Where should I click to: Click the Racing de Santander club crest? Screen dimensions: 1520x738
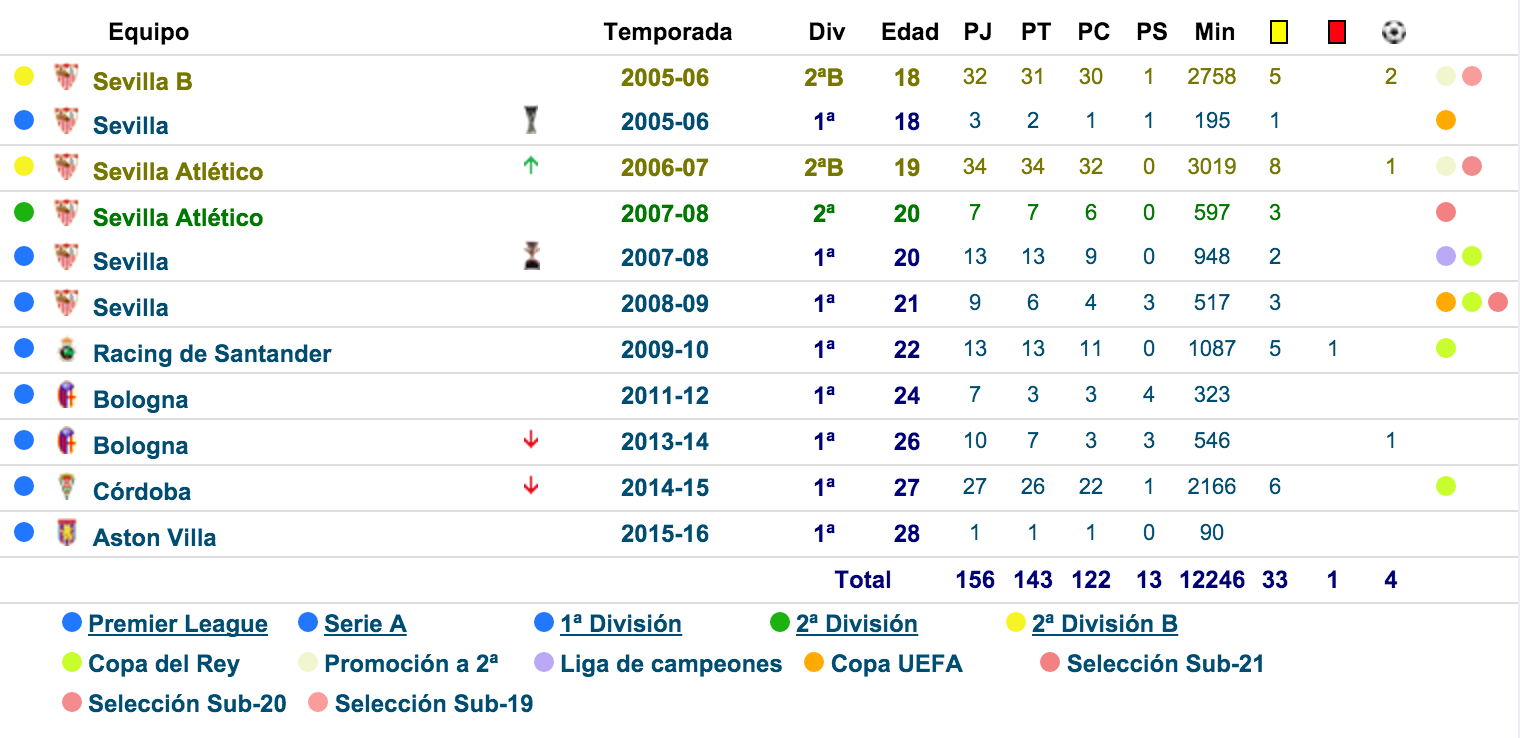pos(66,350)
